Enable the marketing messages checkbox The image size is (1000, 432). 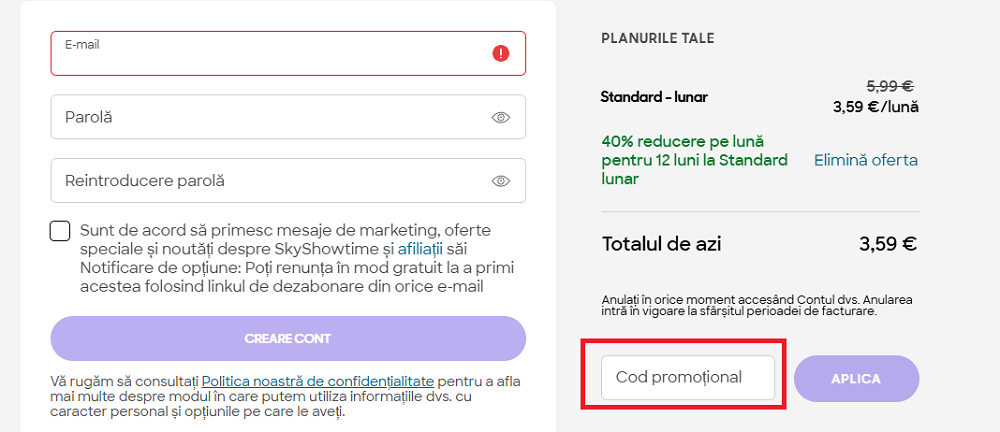tap(60, 231)
